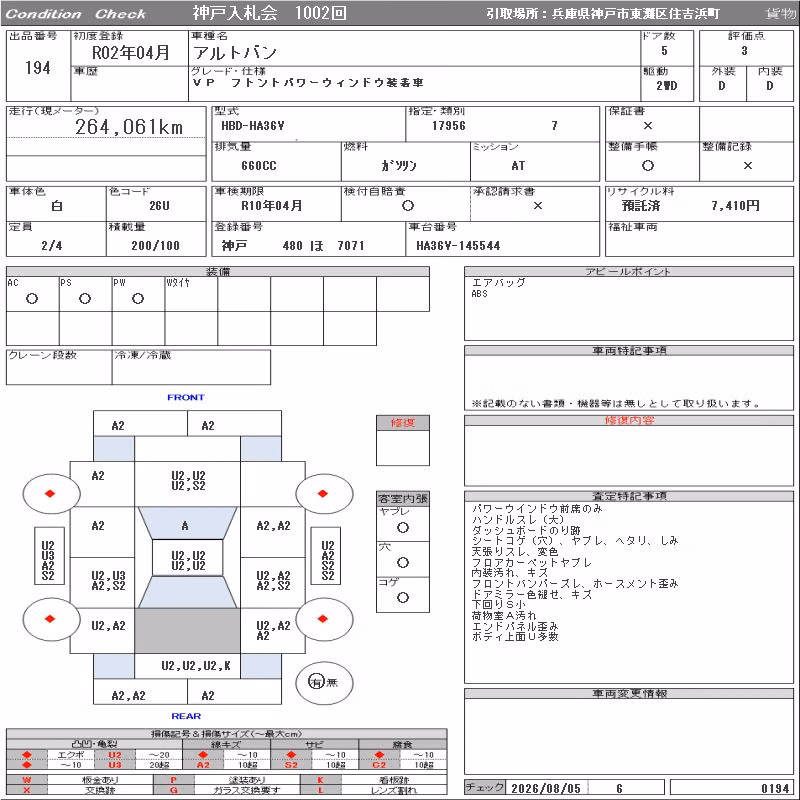
Task: Click the red X 交換跡 legend marker
Action: (x=27, y=790)
